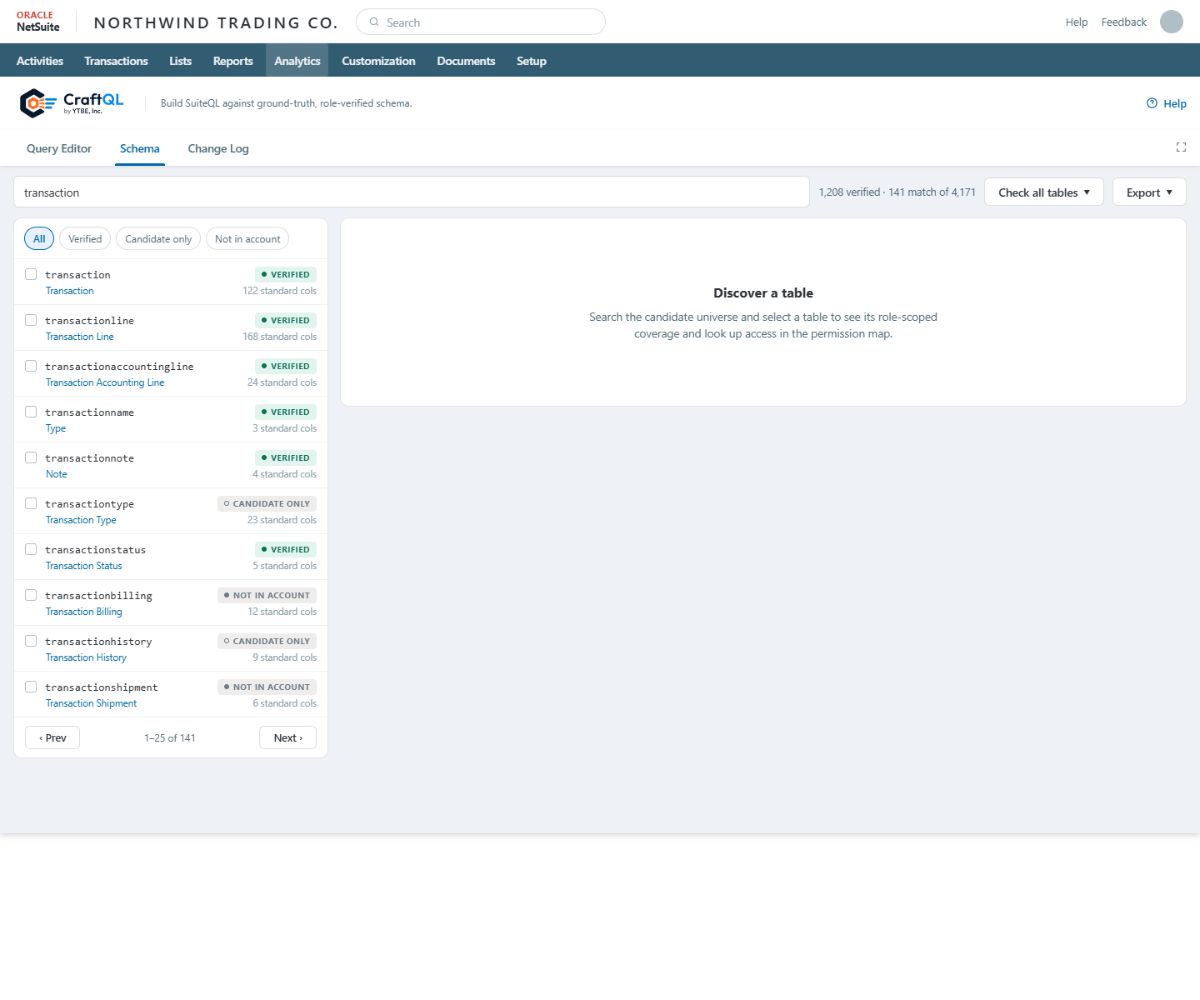Open the Analytics menu
1200x1000 pixels.
[x=297, y=61]
